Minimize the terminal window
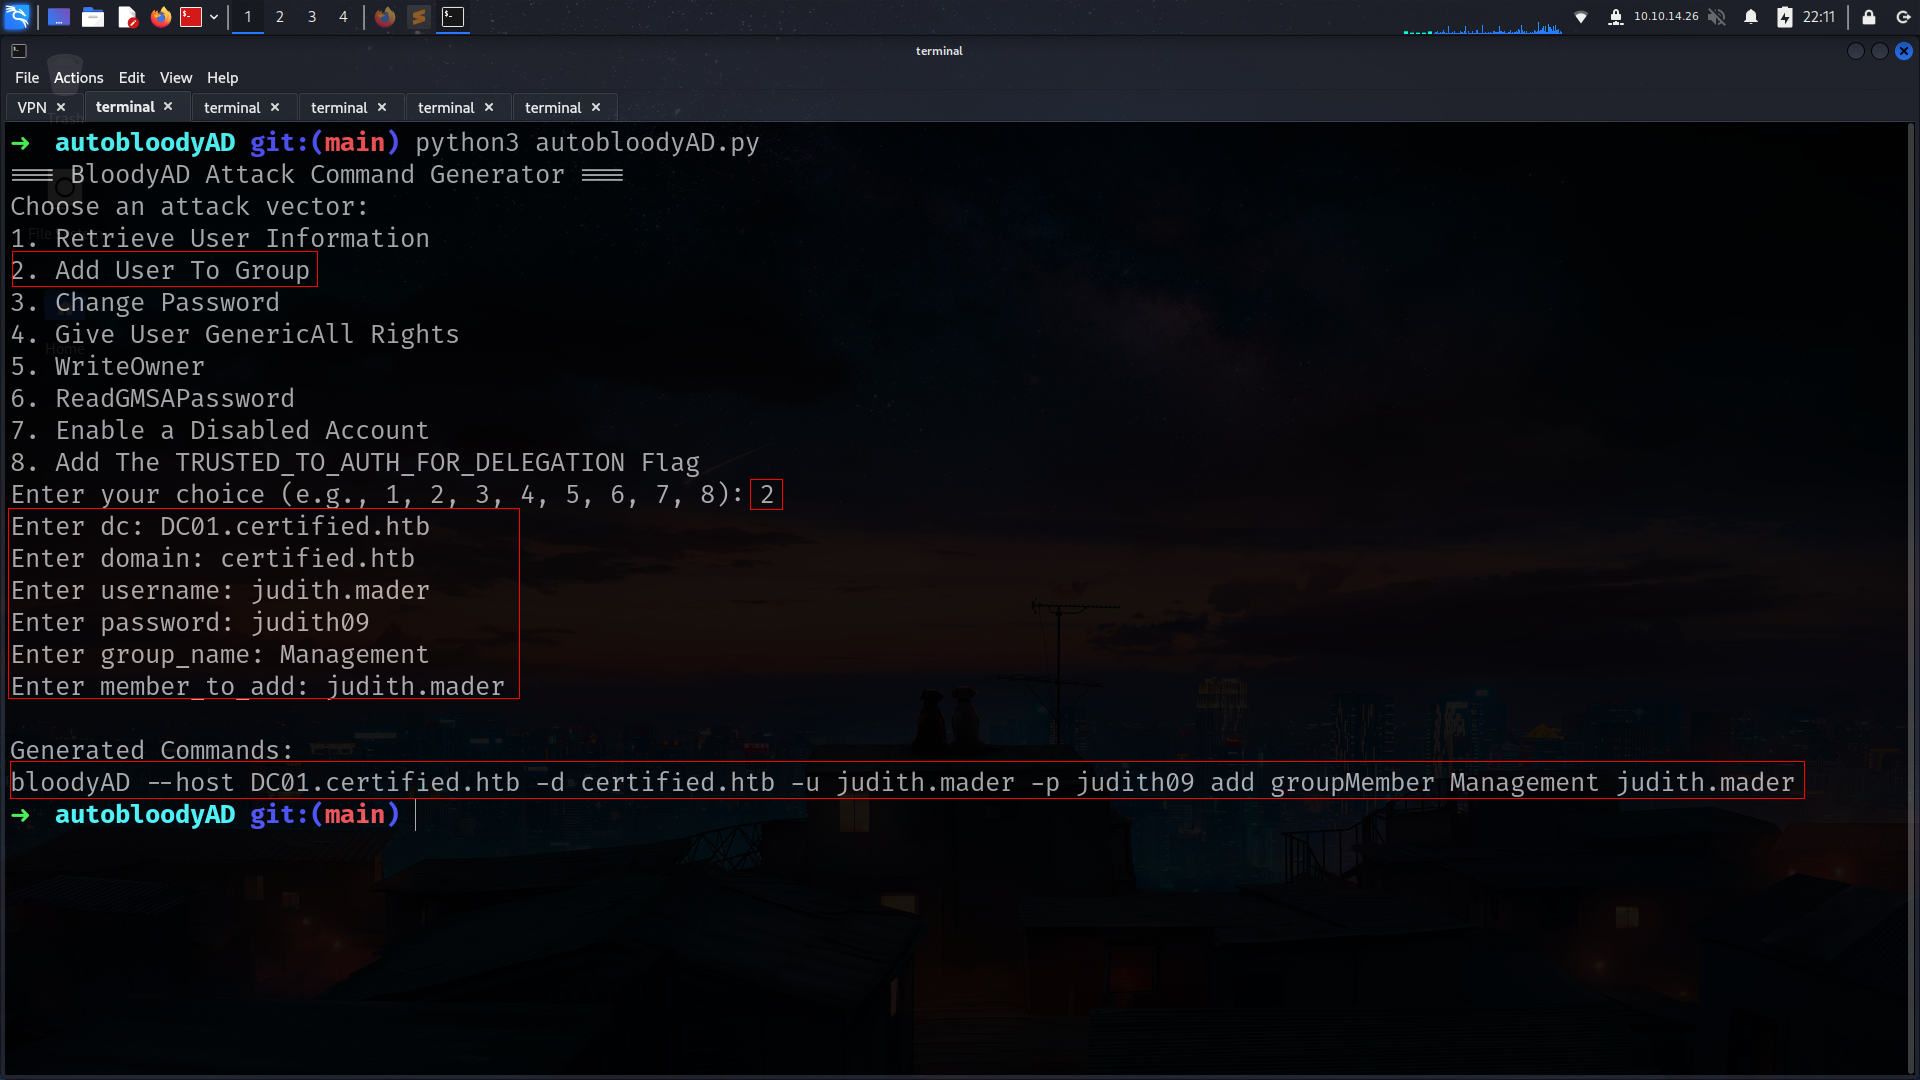1920x1080 pixels. click(x=1856, y=51)
